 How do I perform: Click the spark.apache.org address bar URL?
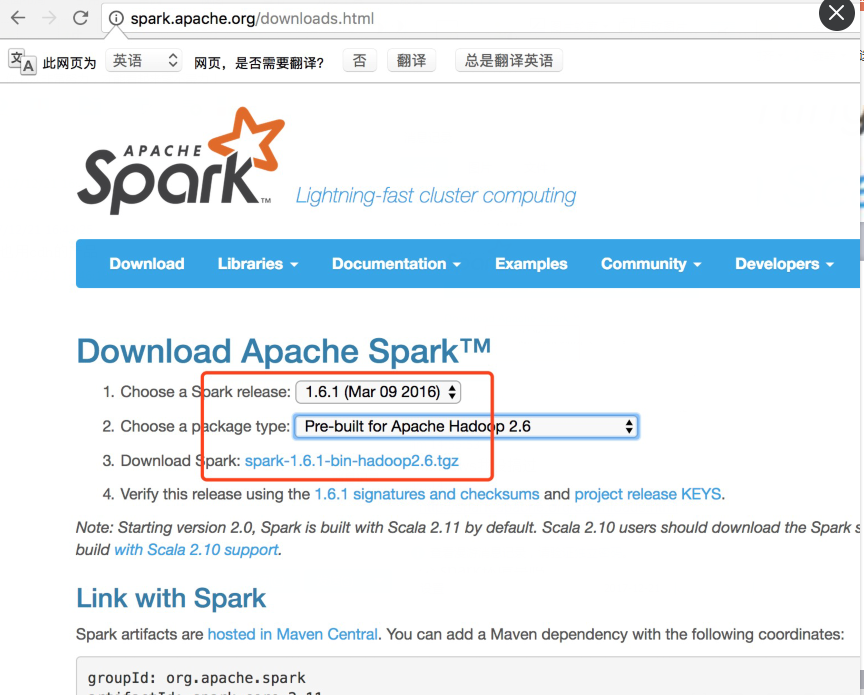click(x=252, y=19)
